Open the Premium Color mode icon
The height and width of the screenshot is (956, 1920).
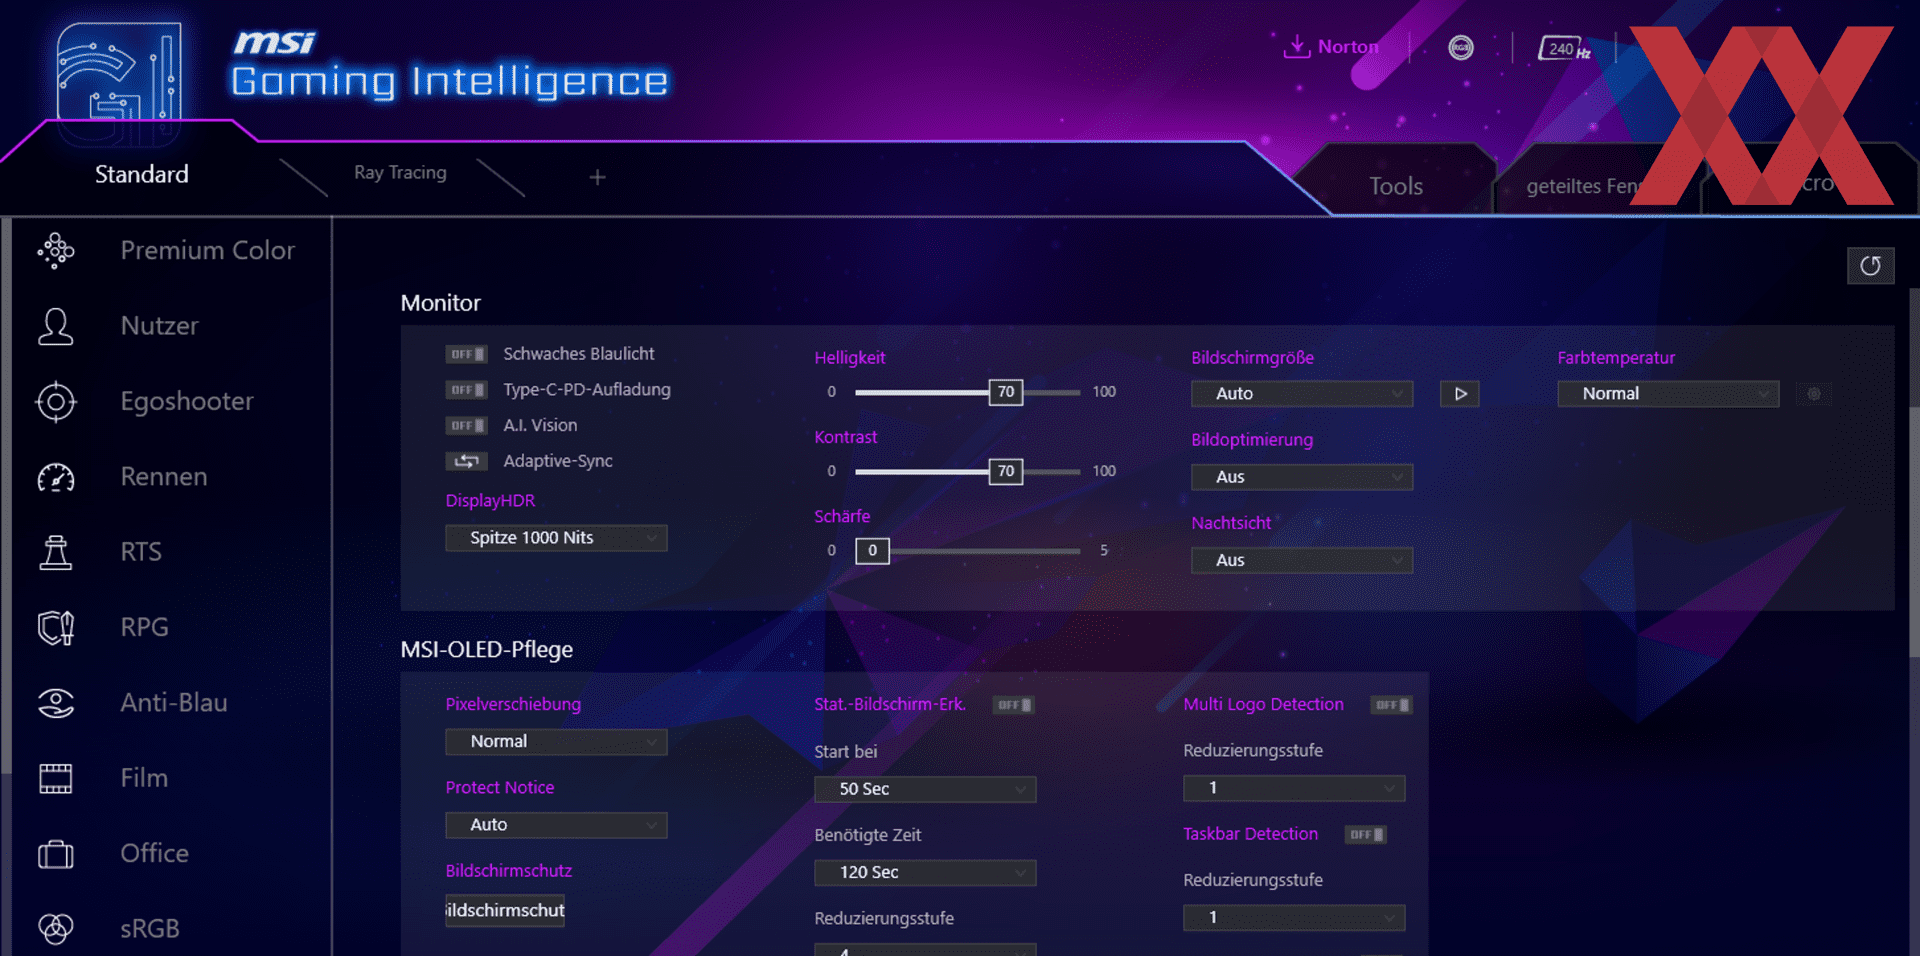click(56, 251)
